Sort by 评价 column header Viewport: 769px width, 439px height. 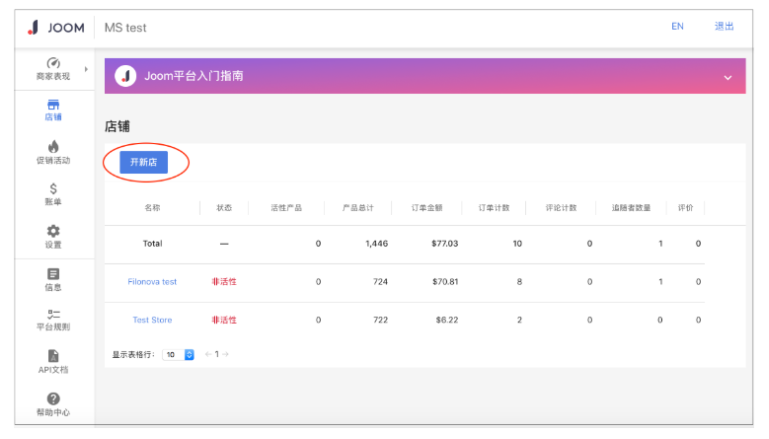click(x=686, y=208)
